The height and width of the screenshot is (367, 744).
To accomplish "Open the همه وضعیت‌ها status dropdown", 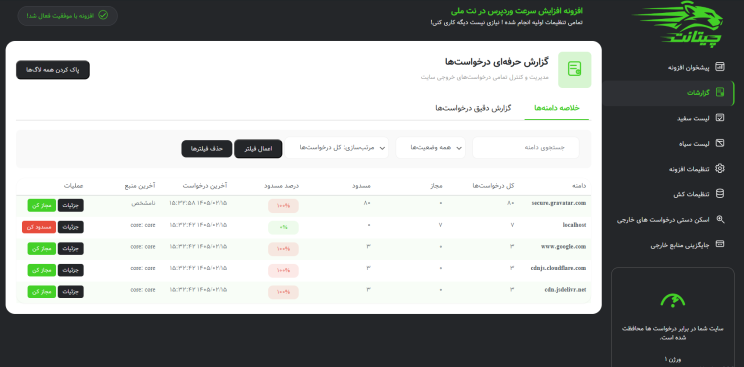I will [x=430, y=148].
